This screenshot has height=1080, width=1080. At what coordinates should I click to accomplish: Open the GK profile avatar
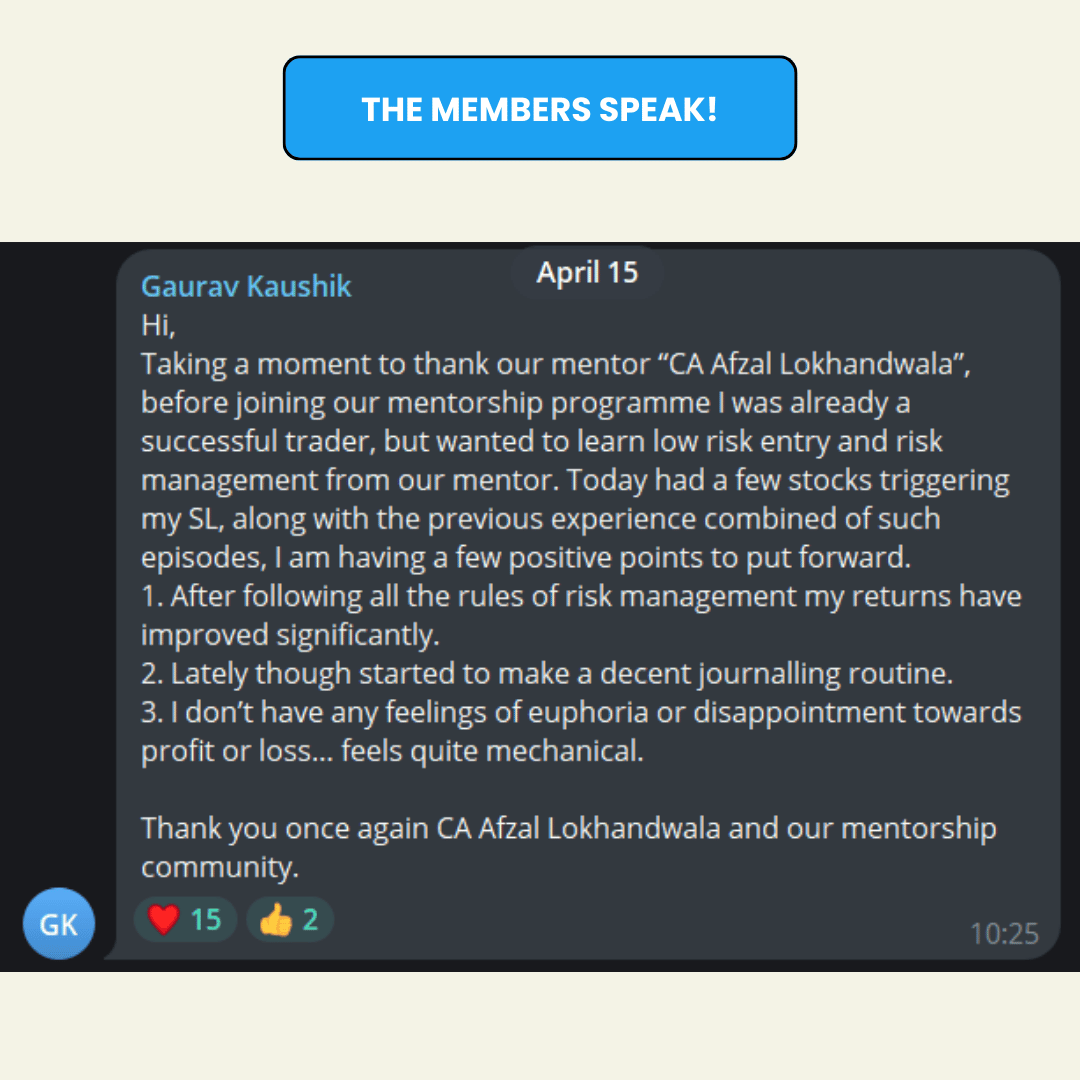(x=59, y=924)
